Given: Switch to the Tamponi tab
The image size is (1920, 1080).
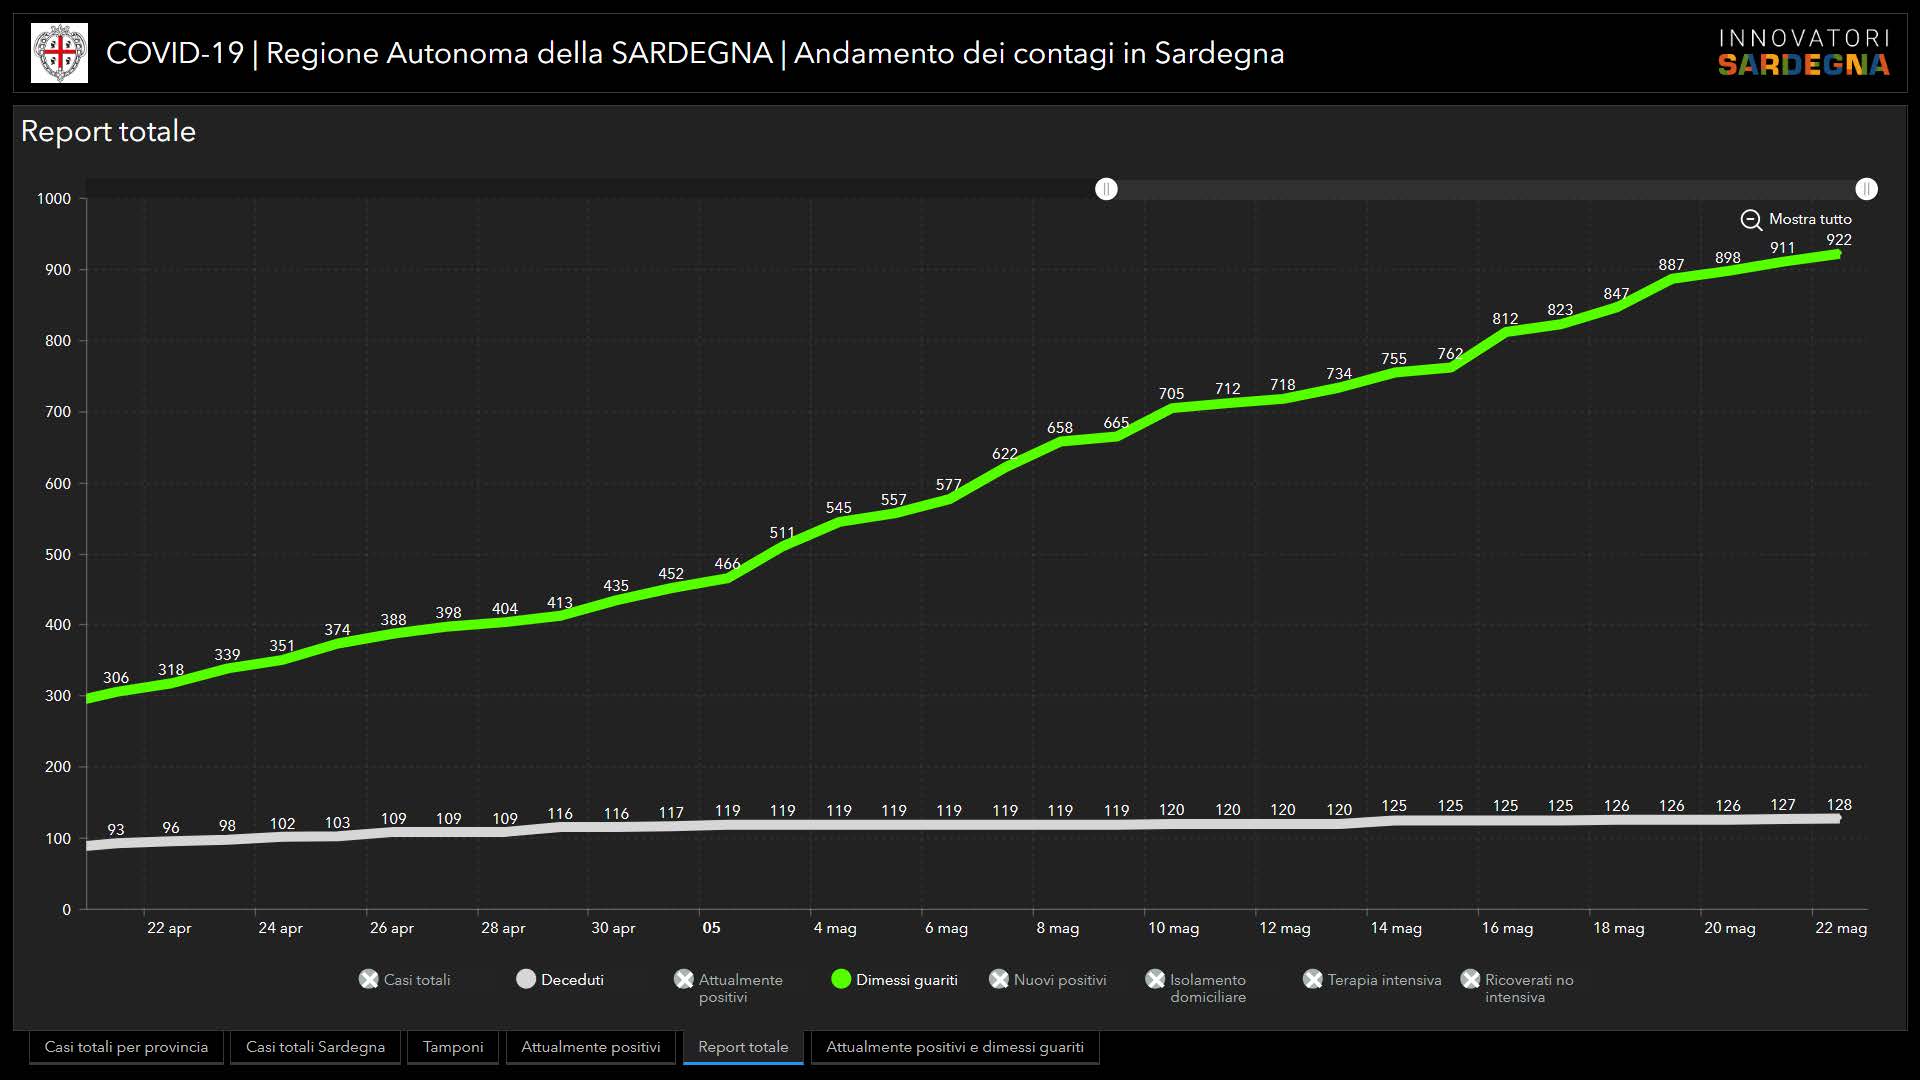Looking at the screenshot, I should [x=453, y=1047].
